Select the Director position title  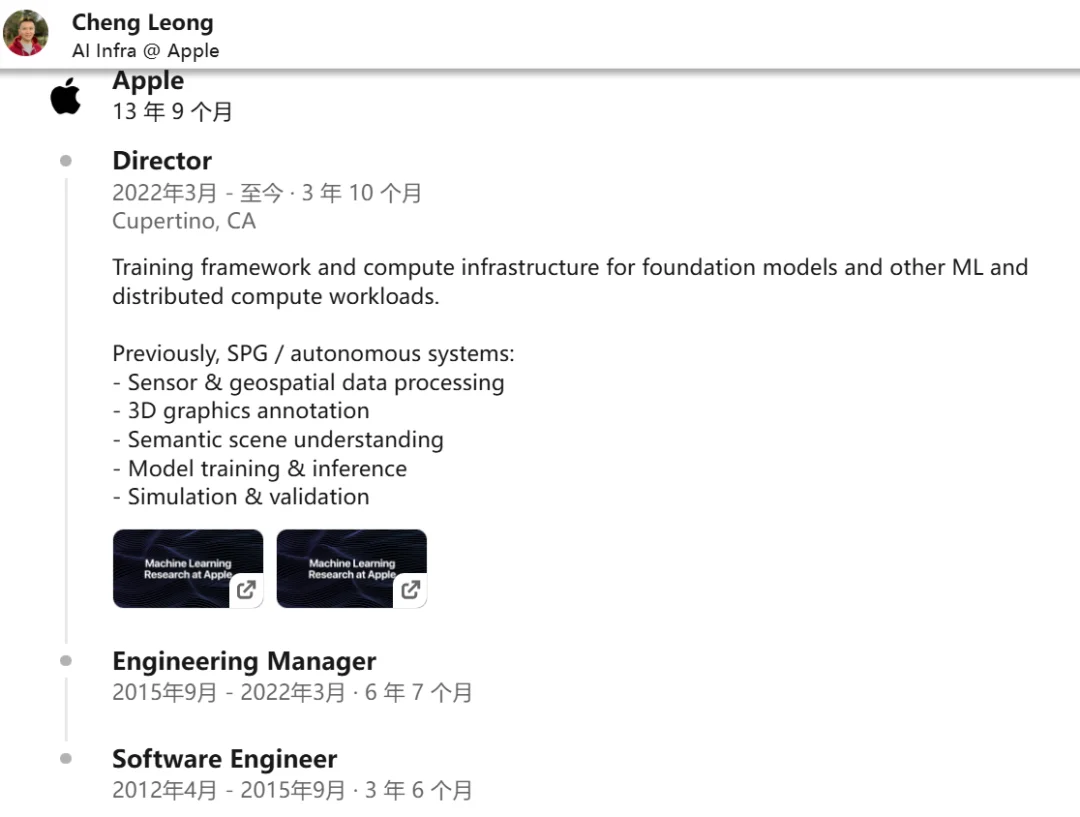[x=162, y=161]
